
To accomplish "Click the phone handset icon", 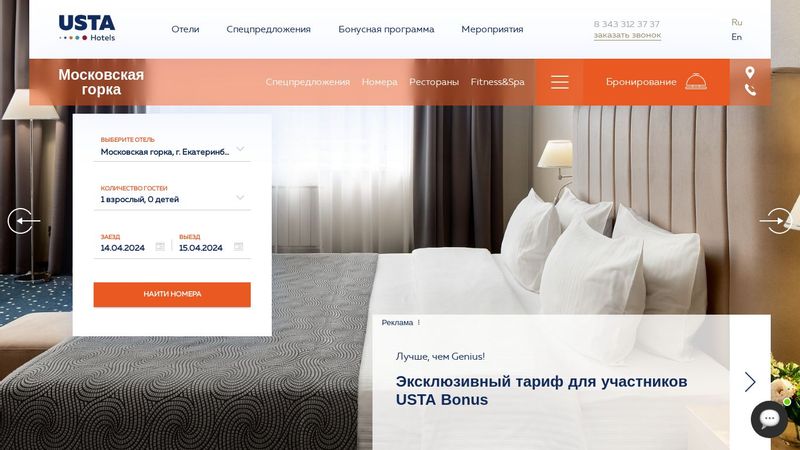I will [x=749, y=90].
